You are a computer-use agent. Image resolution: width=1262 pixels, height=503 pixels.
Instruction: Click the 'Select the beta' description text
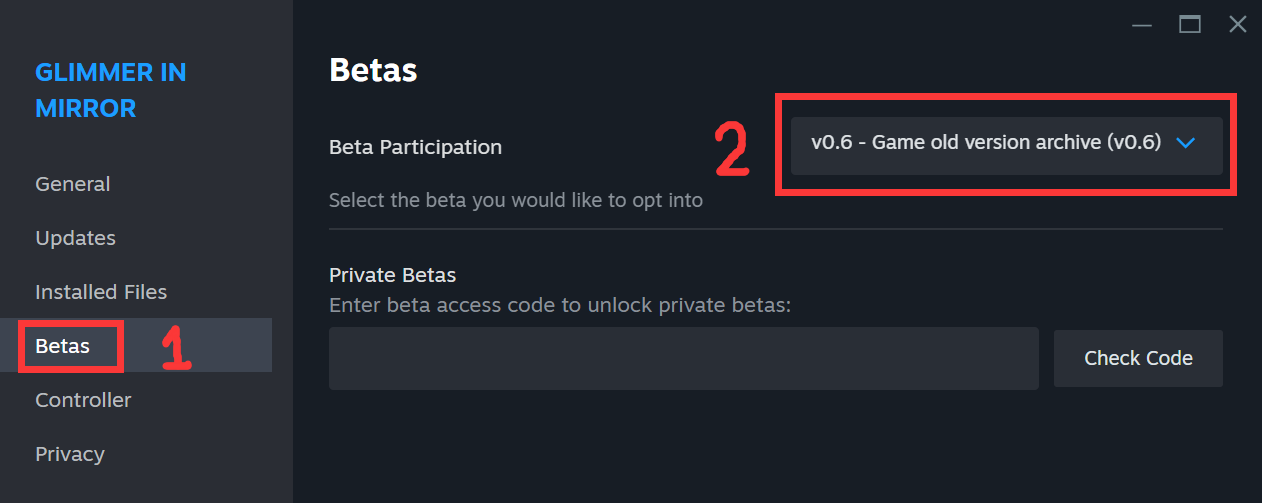coord(515,200)
